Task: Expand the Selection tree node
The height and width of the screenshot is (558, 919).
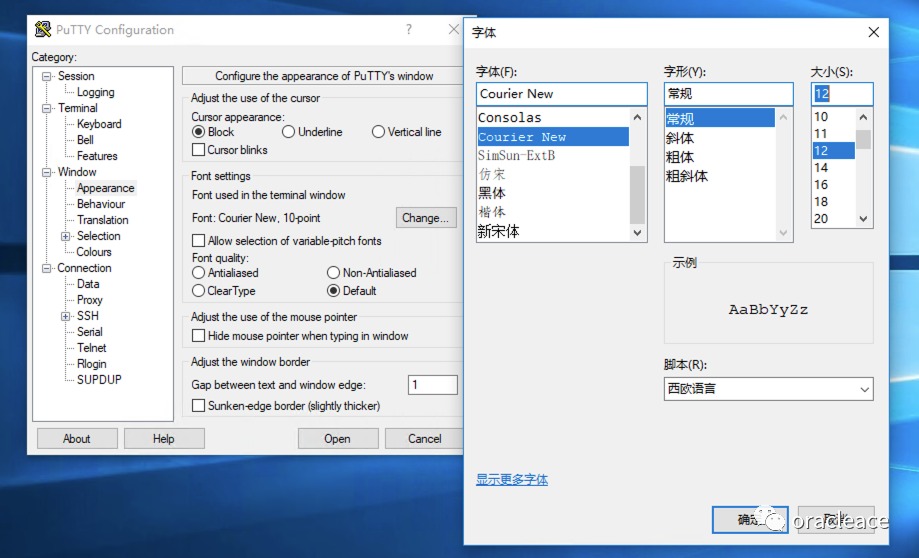Action: tap(66, 236)
